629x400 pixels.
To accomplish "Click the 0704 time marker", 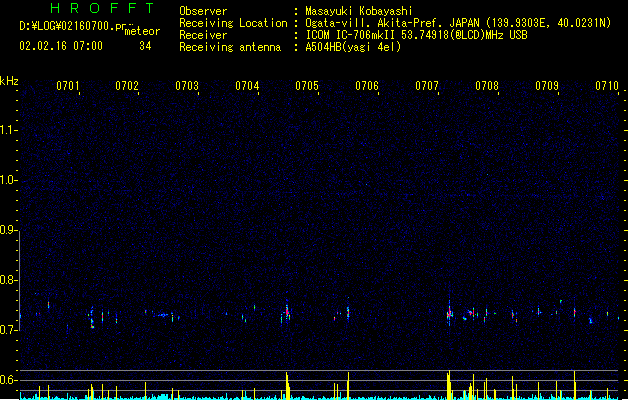I will point(247,85).
